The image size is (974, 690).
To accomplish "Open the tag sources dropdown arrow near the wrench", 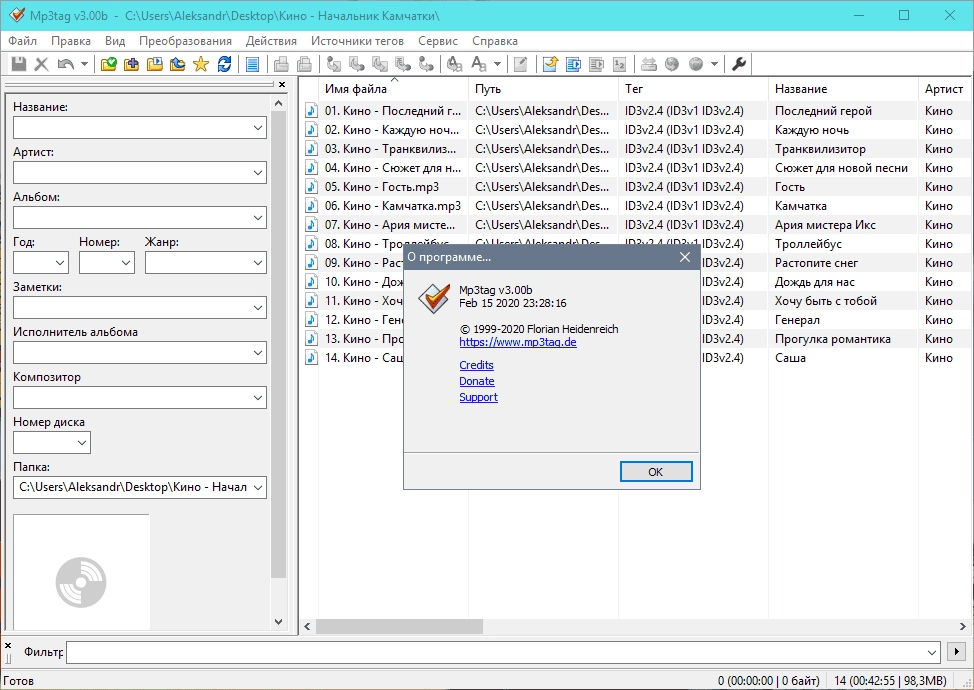I will click(714, 64).
